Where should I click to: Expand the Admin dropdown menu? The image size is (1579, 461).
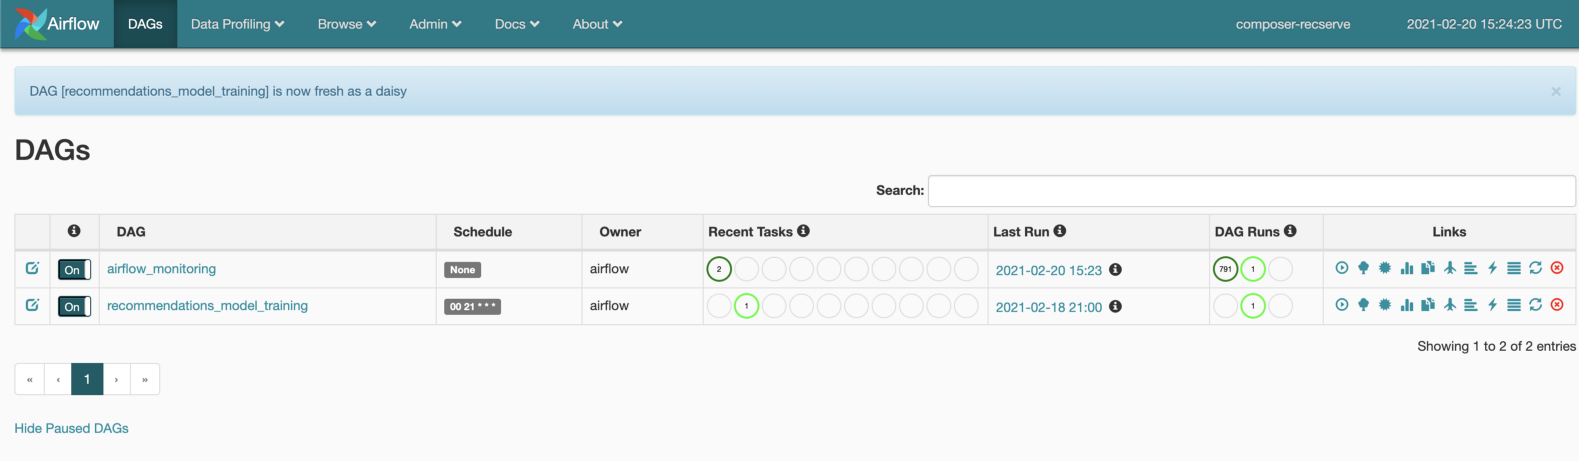pos(435,24)
